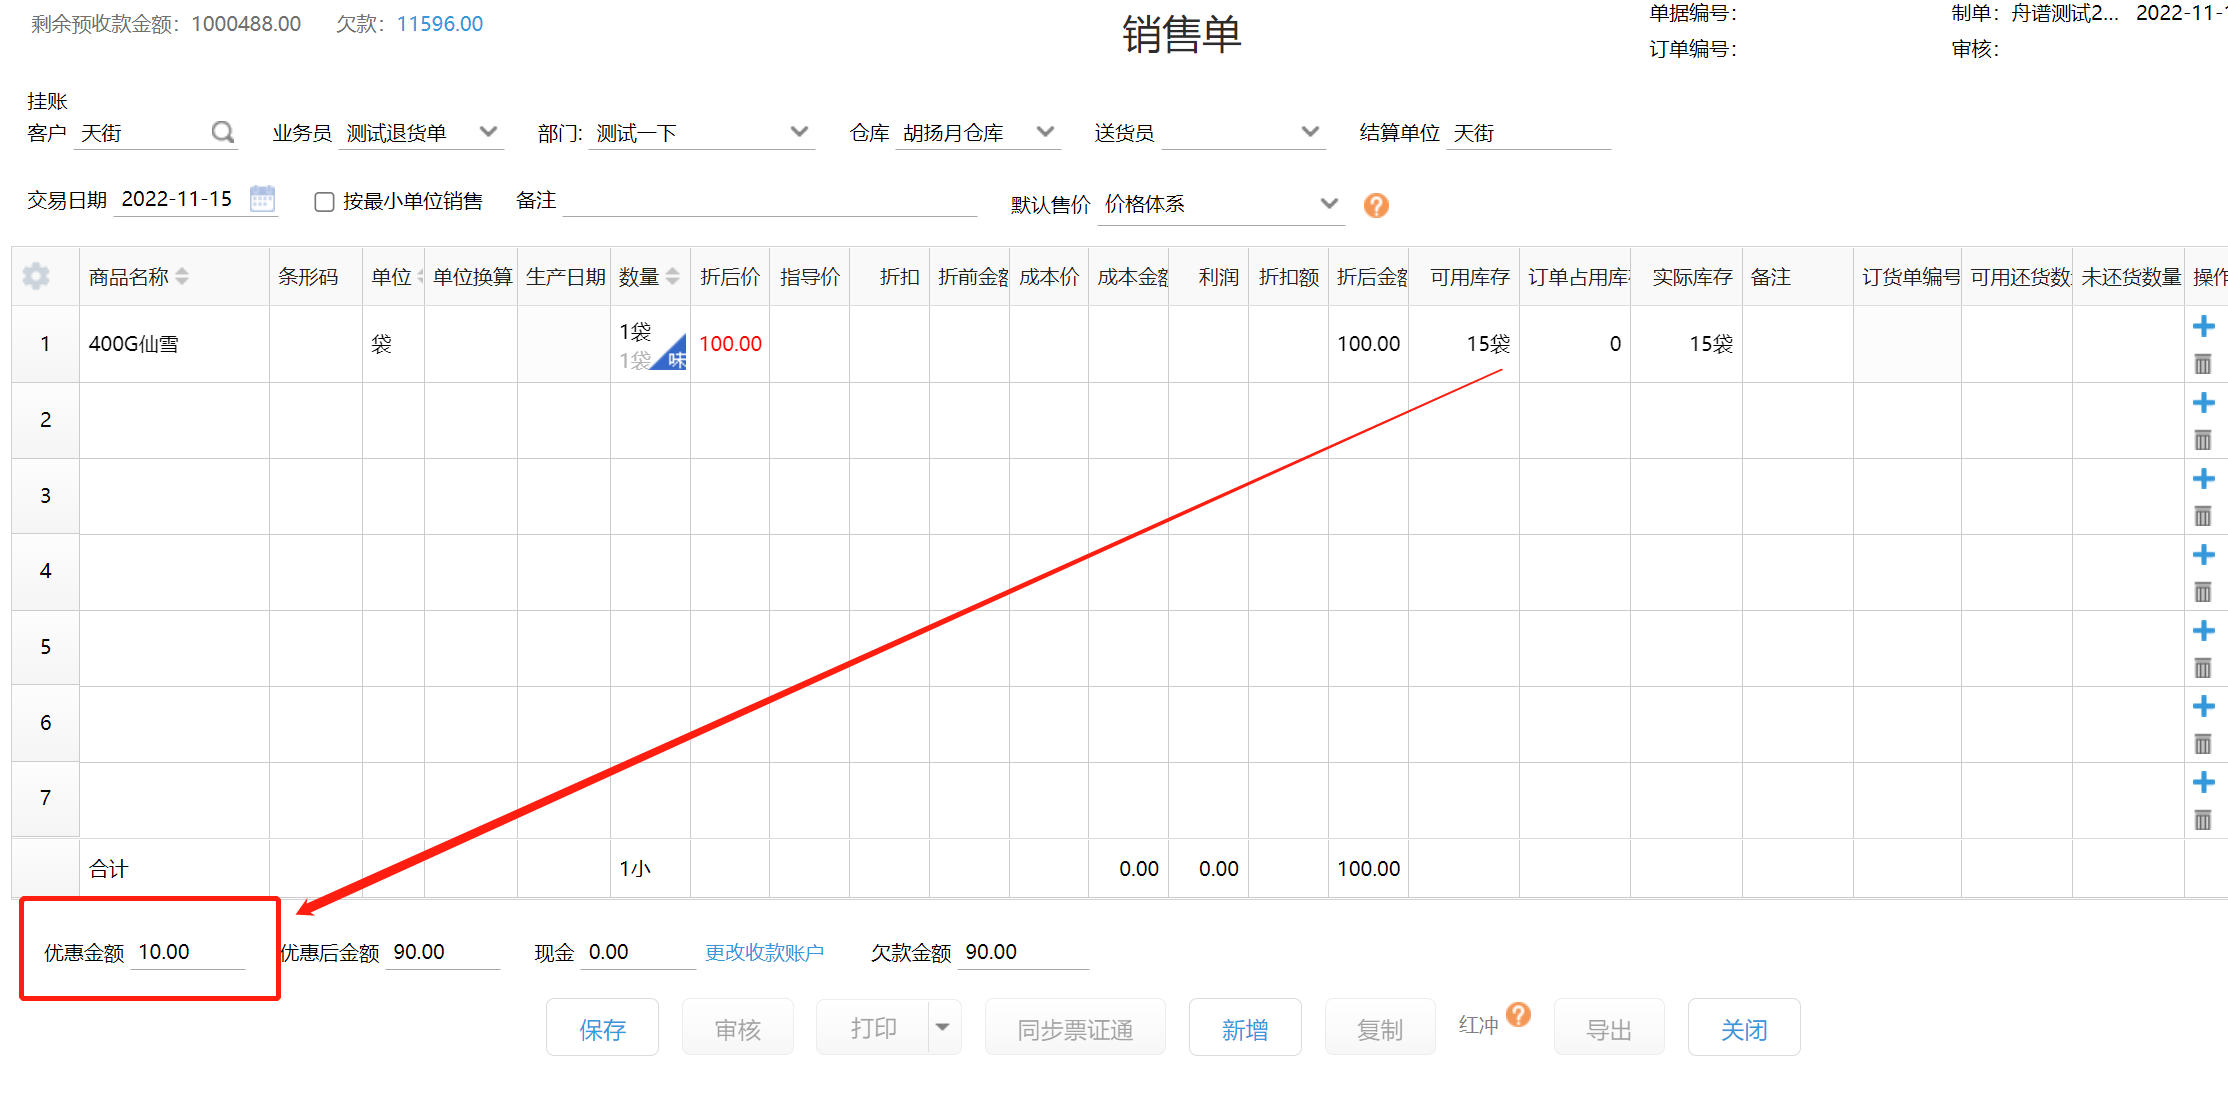This screenshot has width=2228, height=1119.
Task: Click the 导出 button
Action: coord(1609,1028)
